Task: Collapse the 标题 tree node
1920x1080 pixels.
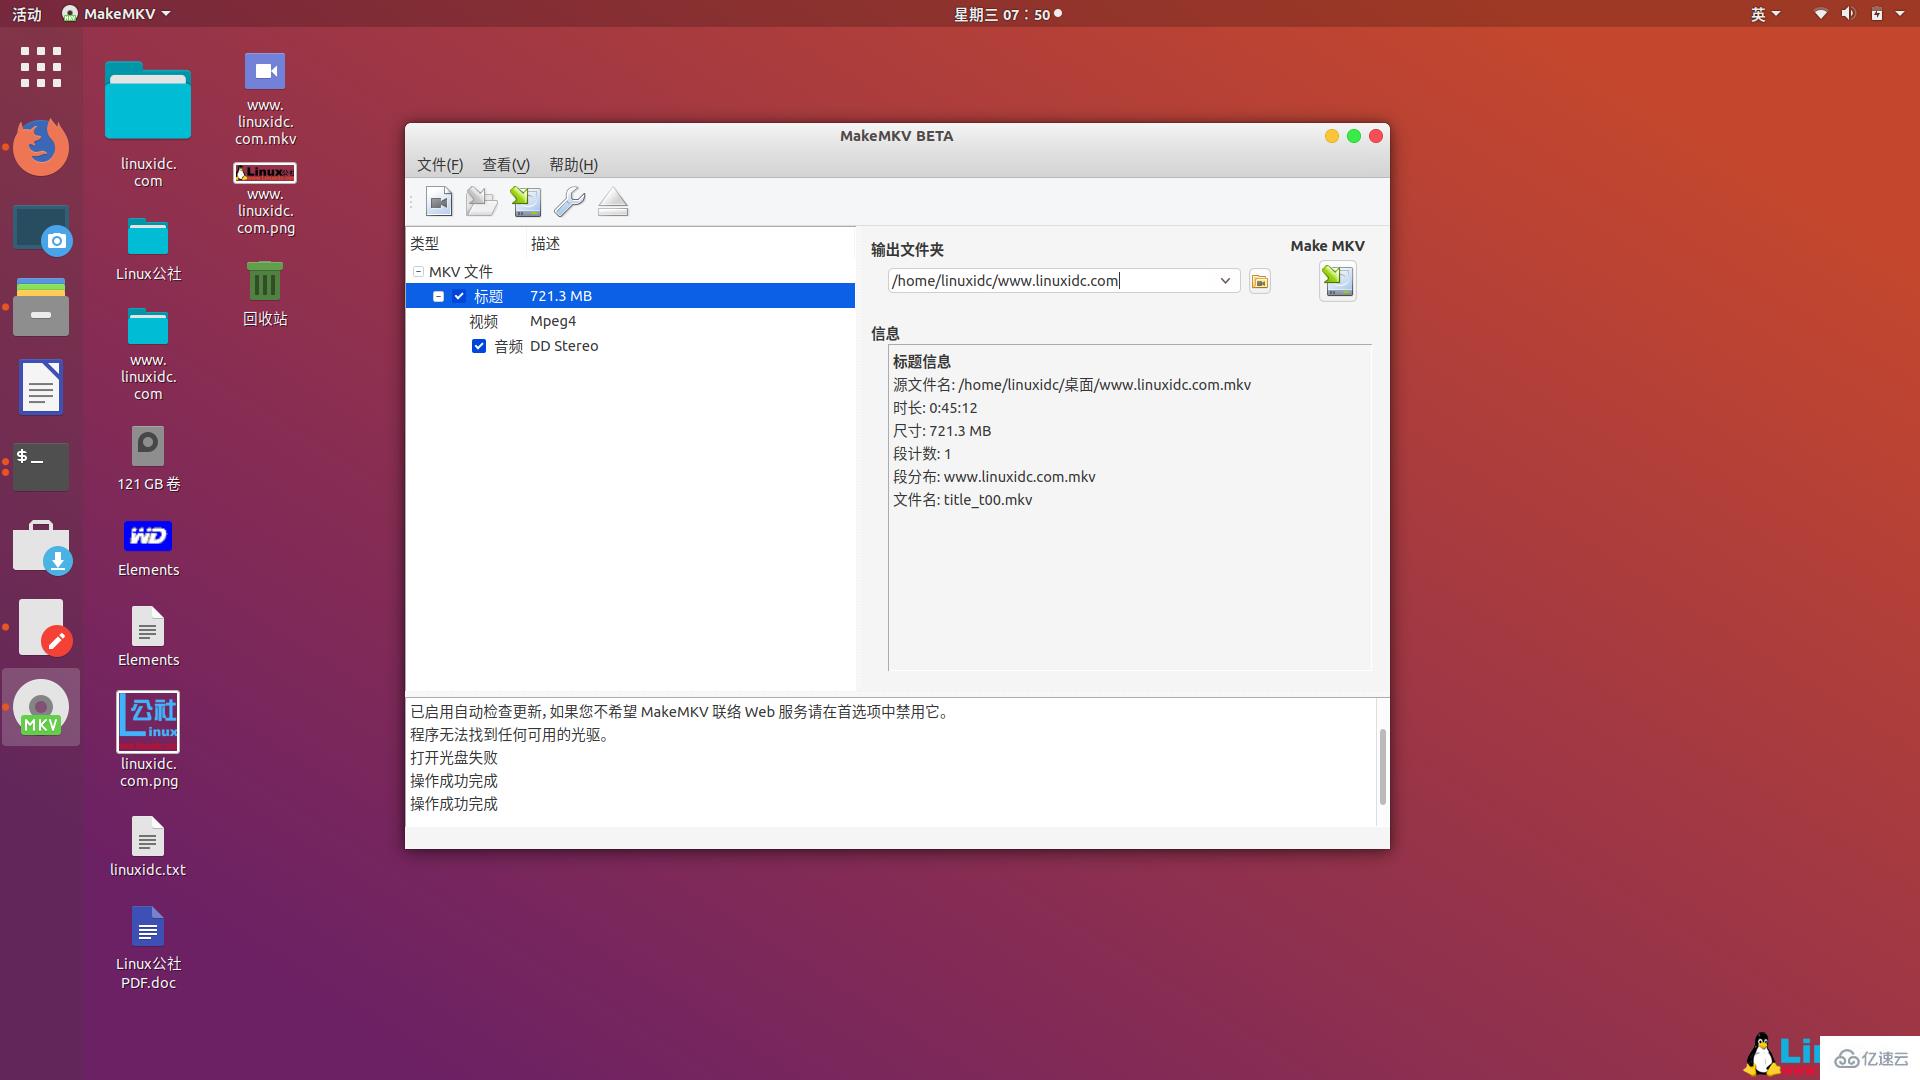Action: click(x=438, y=296)
